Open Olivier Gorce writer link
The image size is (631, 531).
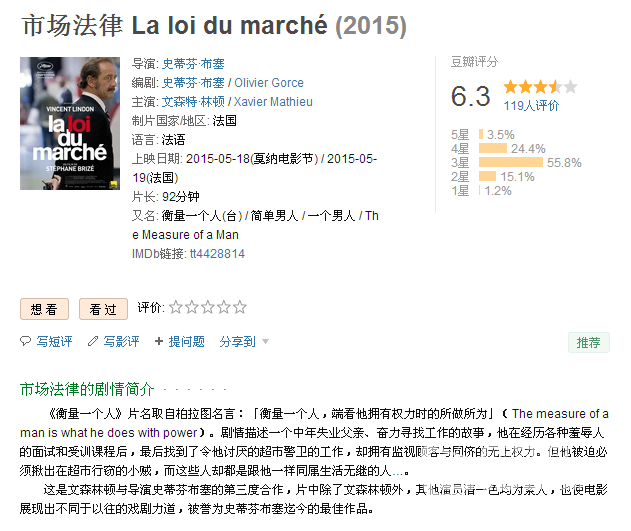(x=269, y=83)
